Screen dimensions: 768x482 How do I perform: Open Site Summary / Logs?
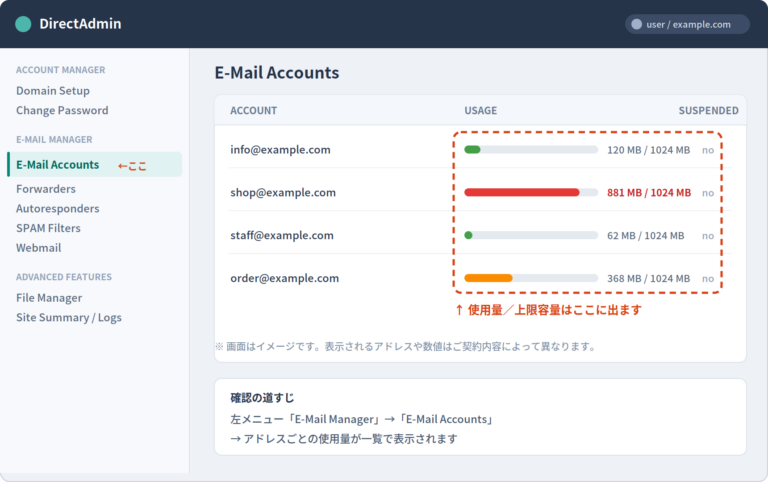tap(69, 317)
